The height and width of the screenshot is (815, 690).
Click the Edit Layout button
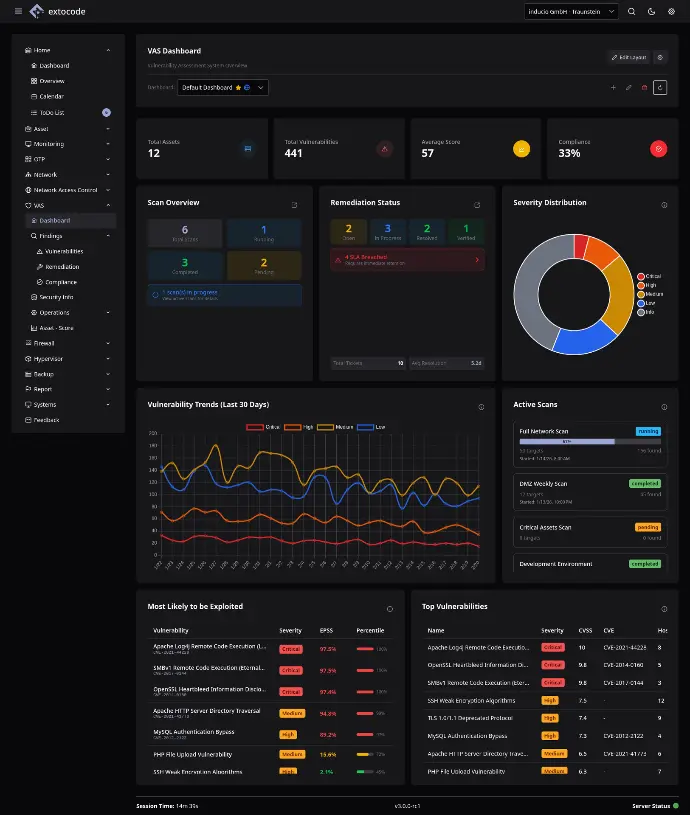coord(629,57)
